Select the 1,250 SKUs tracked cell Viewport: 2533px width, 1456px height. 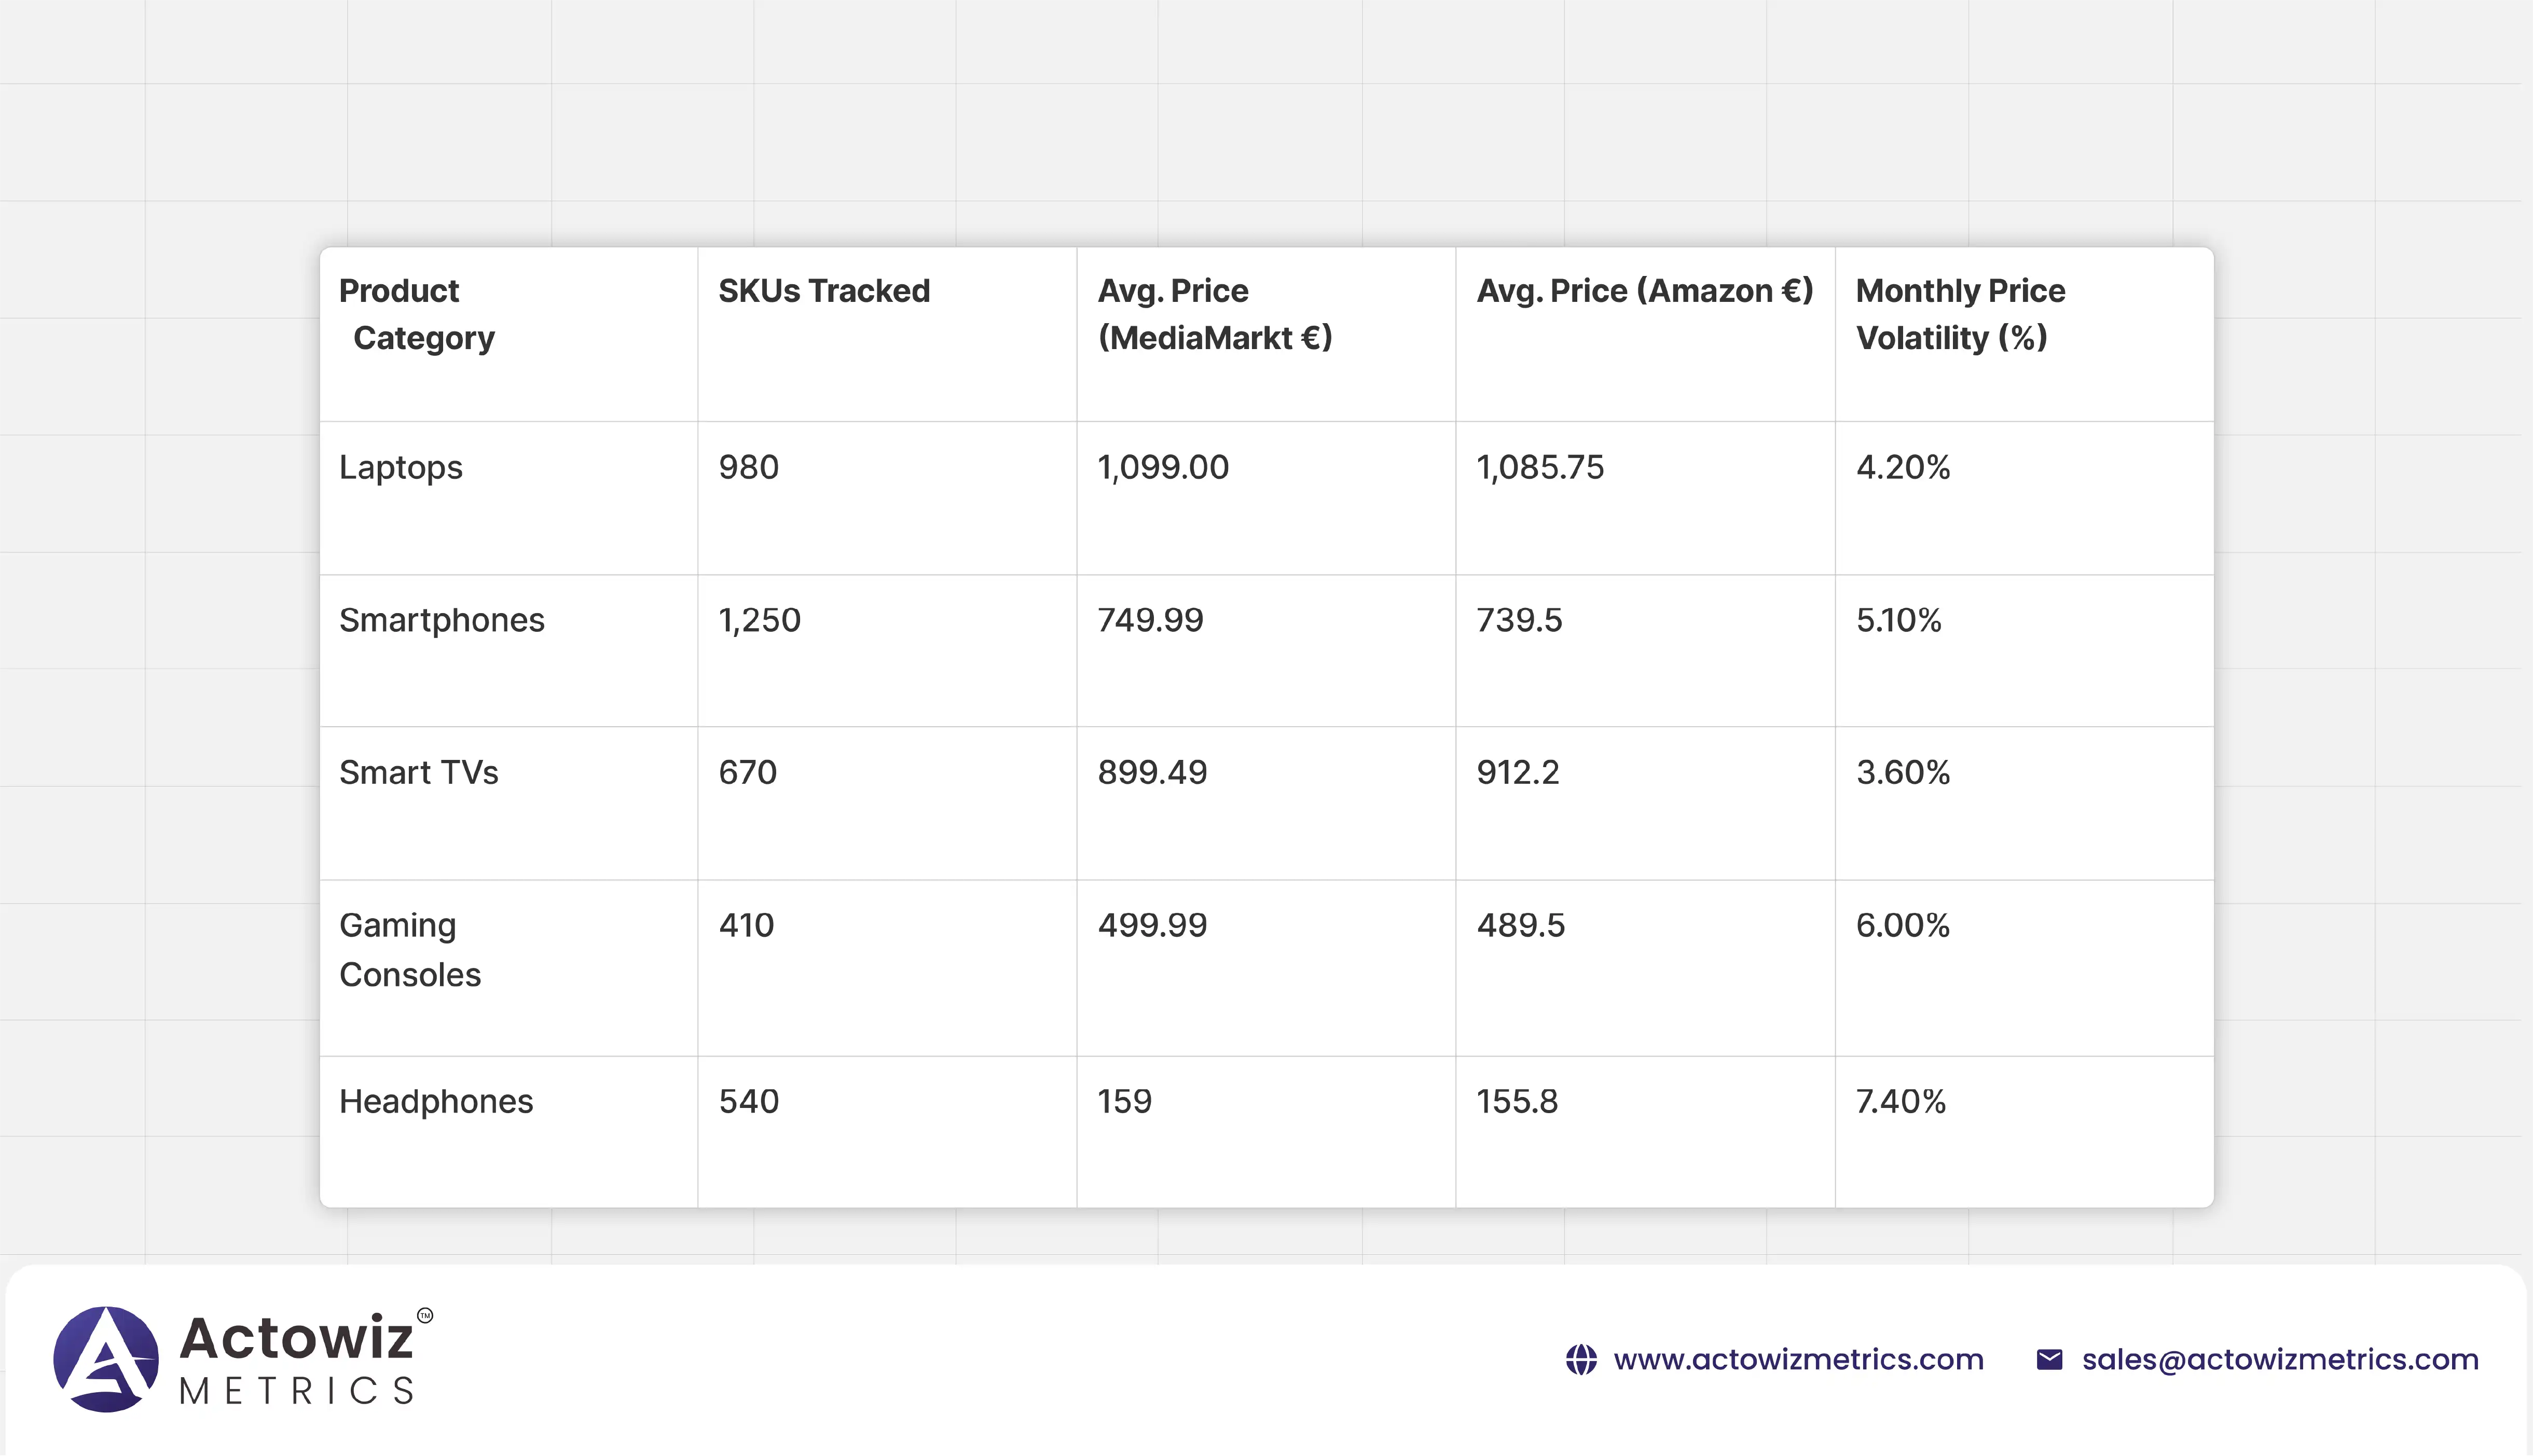[x=759, y=620]
